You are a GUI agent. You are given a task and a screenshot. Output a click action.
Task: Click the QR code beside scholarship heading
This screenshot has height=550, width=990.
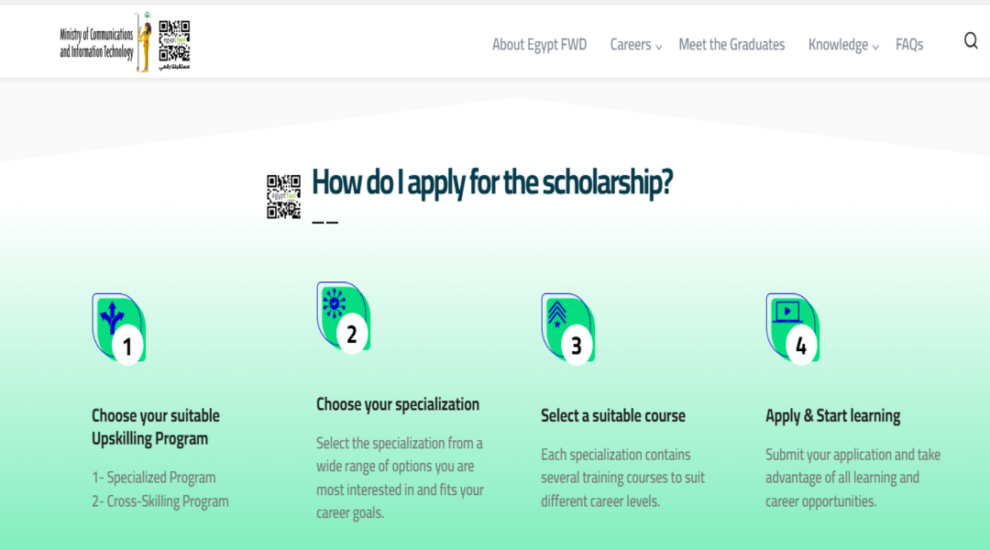(x=283, y=197)
